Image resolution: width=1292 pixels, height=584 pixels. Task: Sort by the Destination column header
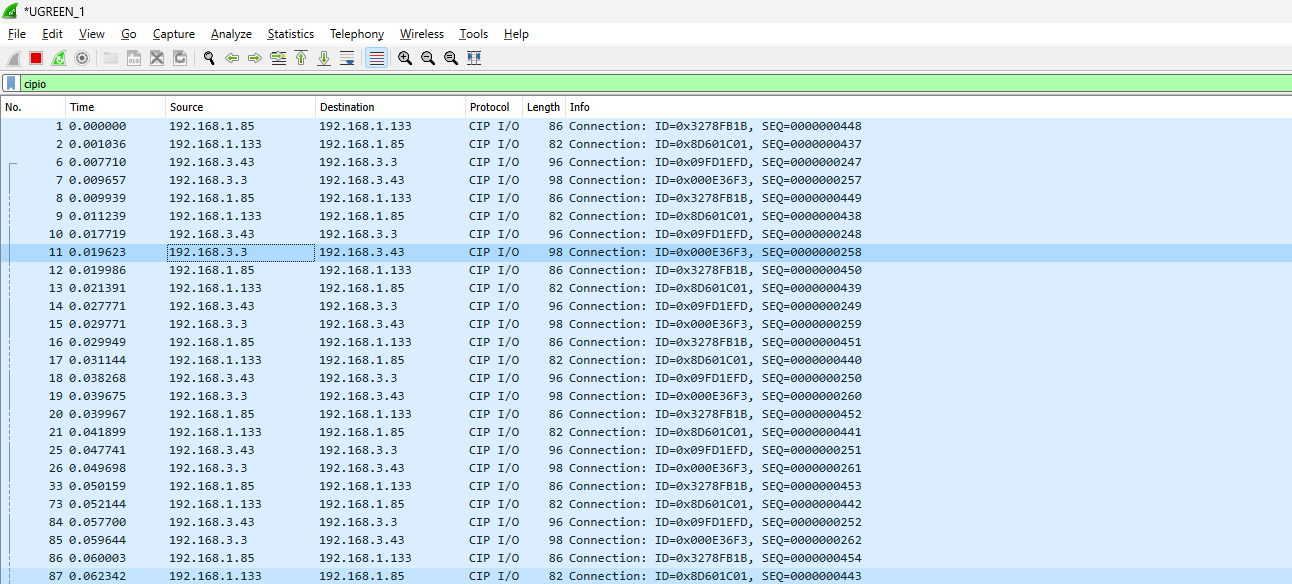tap(390, 107)
